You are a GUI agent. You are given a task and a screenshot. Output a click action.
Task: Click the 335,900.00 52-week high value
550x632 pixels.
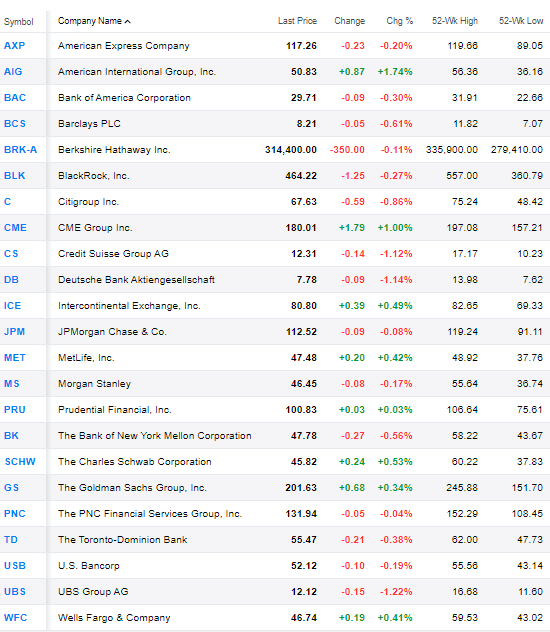tap(452, 150)
